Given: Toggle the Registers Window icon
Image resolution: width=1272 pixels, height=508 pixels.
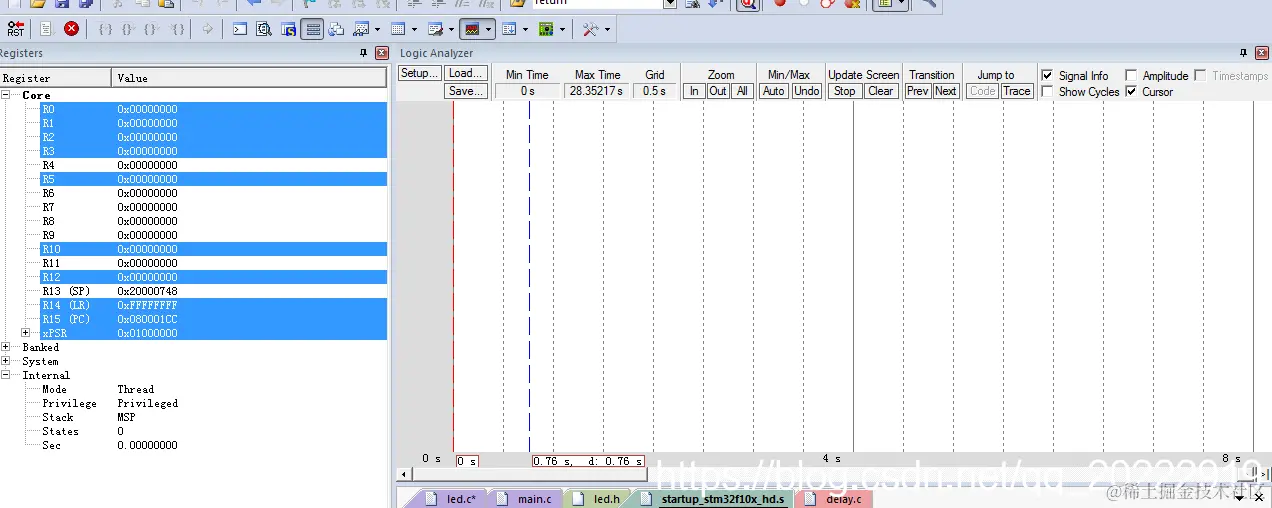Looking at the screenshot, I should (x=313, y=29).
